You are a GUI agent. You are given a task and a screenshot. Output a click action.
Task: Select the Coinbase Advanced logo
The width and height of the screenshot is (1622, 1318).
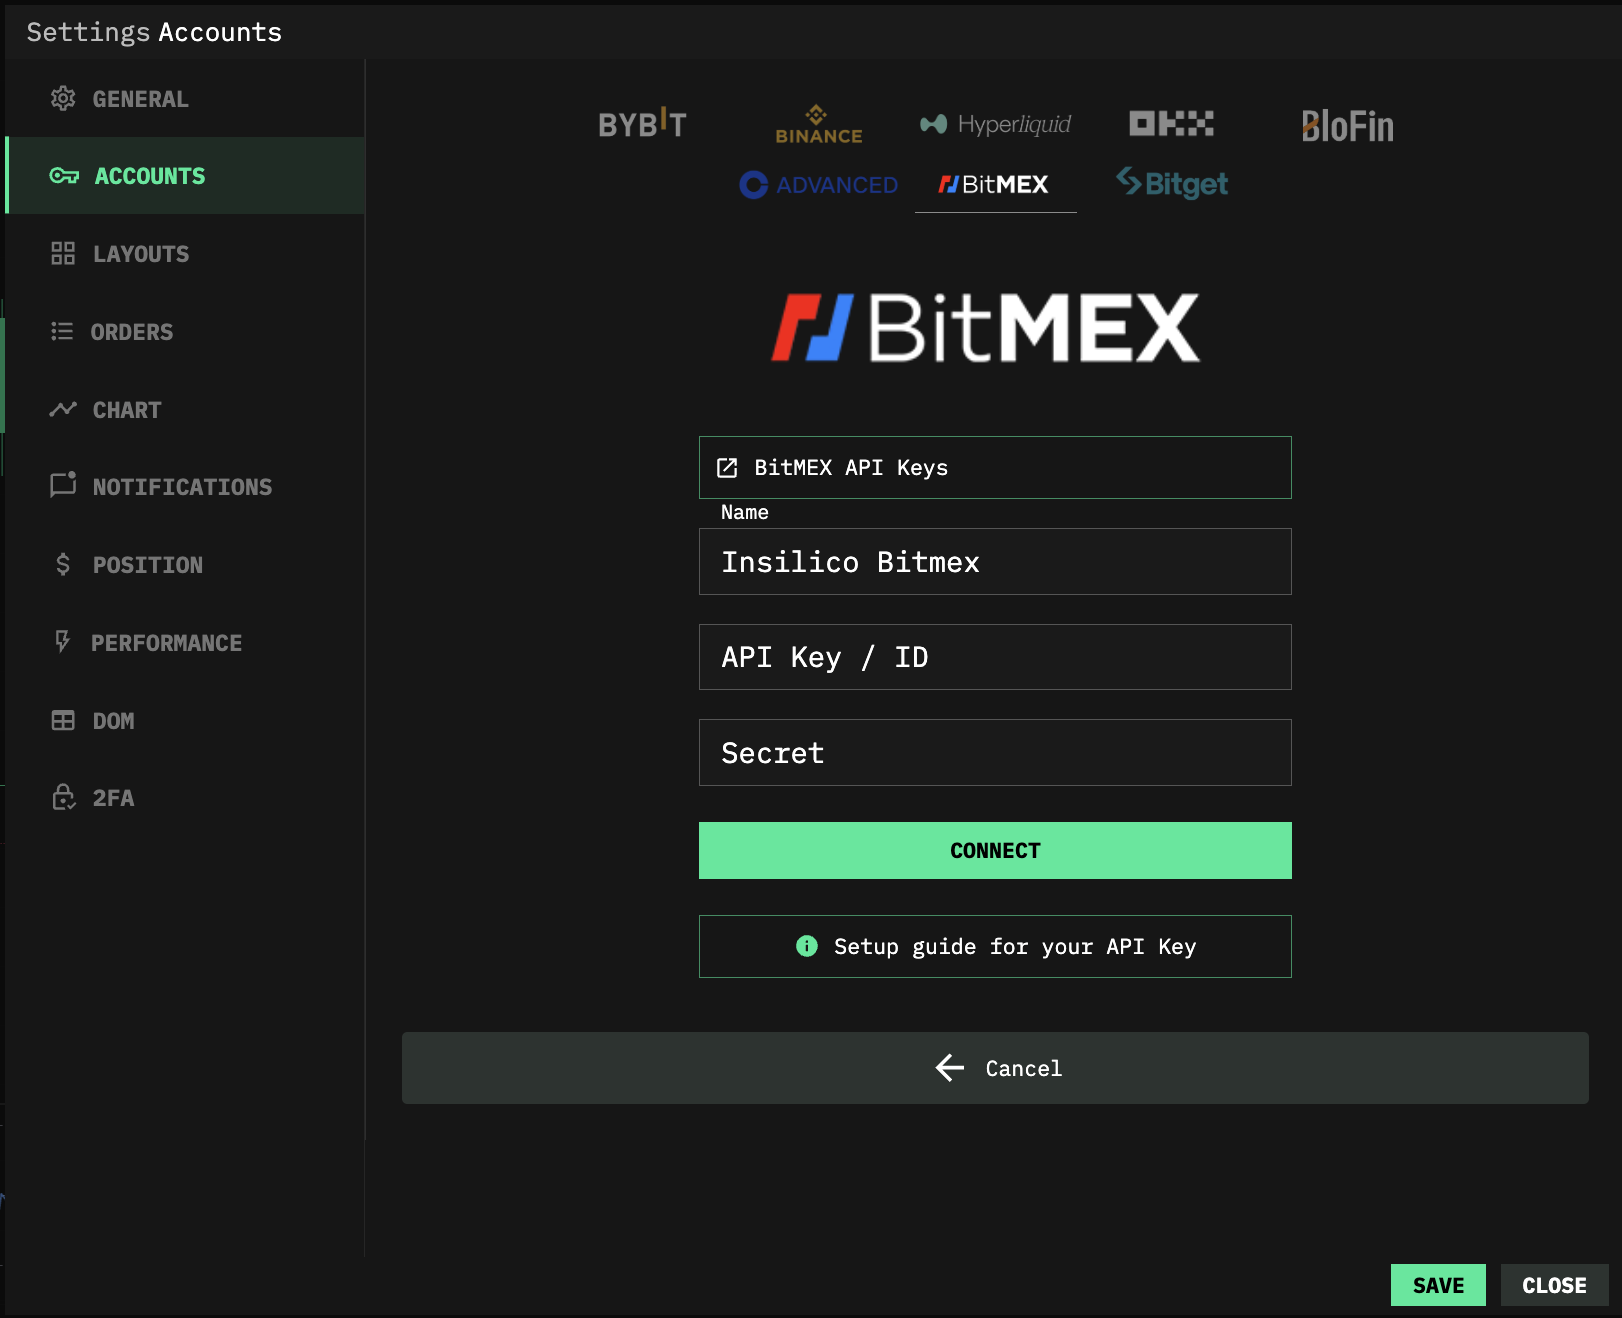click(x=818, y=185)
